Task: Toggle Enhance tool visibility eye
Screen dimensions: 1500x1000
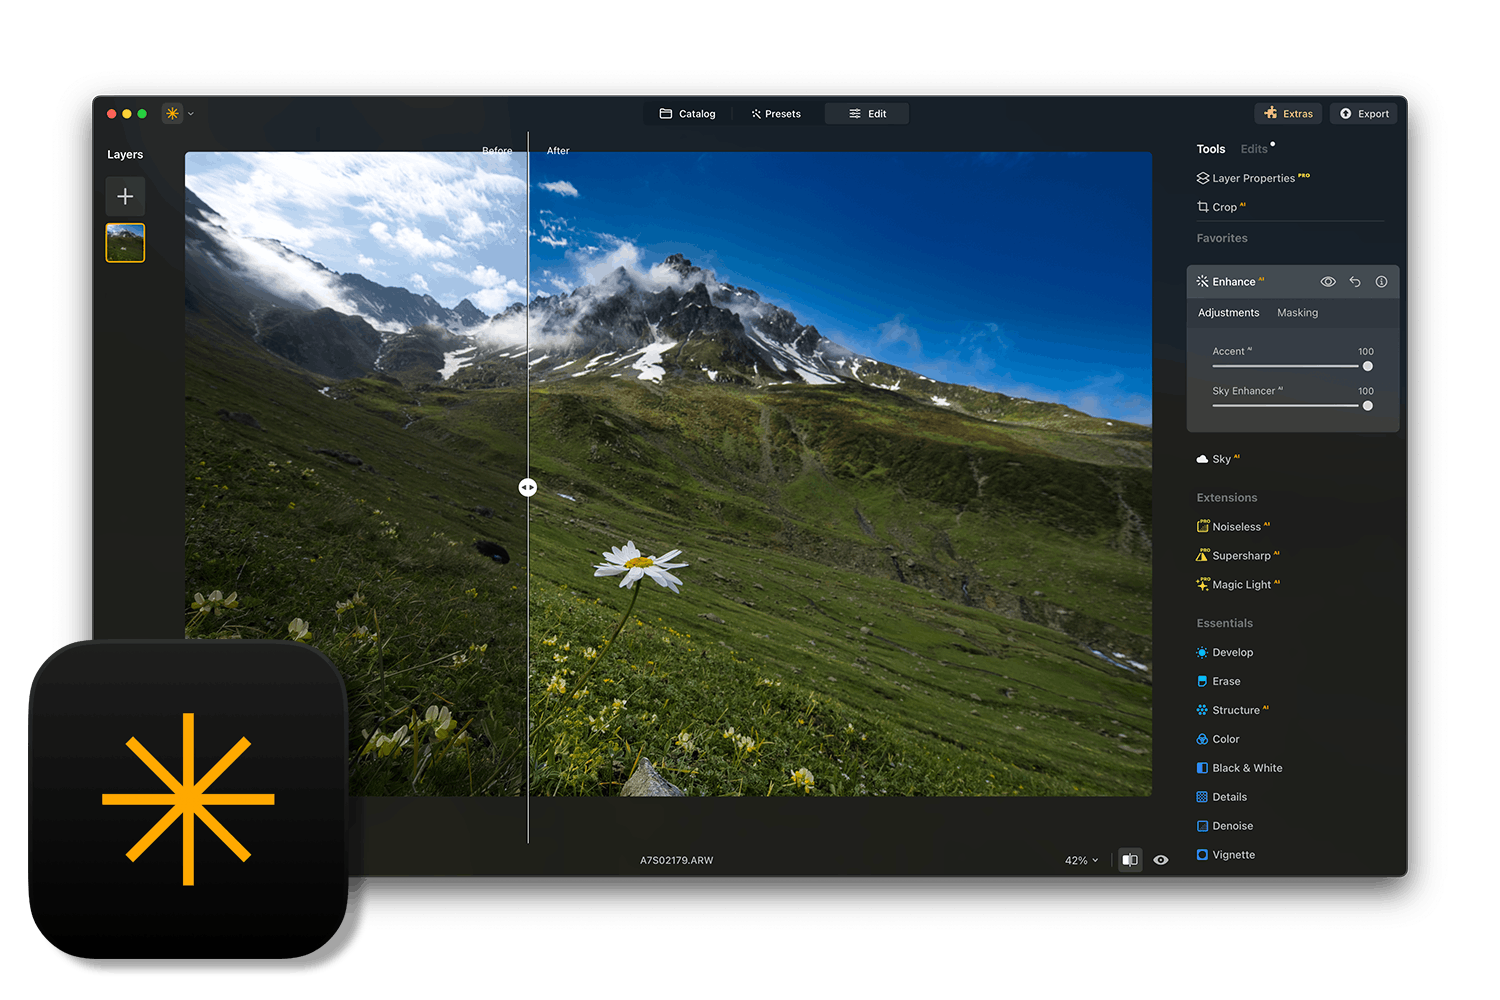Action: point(1328,282)
